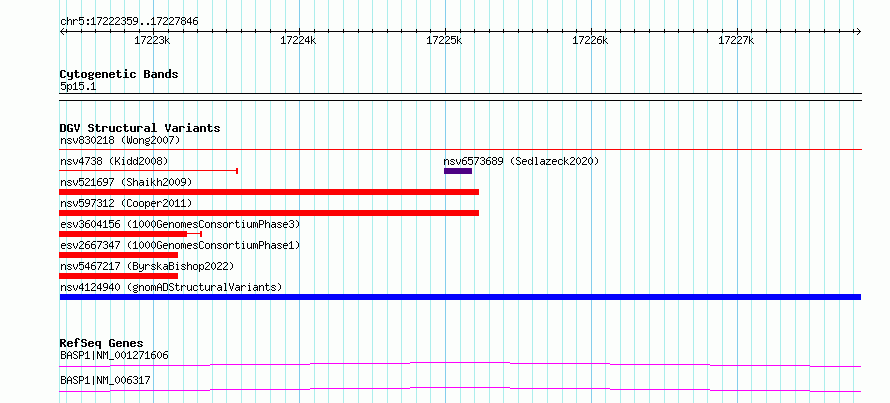Click the red nsv5467217 variant bar
Image resolution: width=890 pixels, height=403 pixels.
point(119,276)
